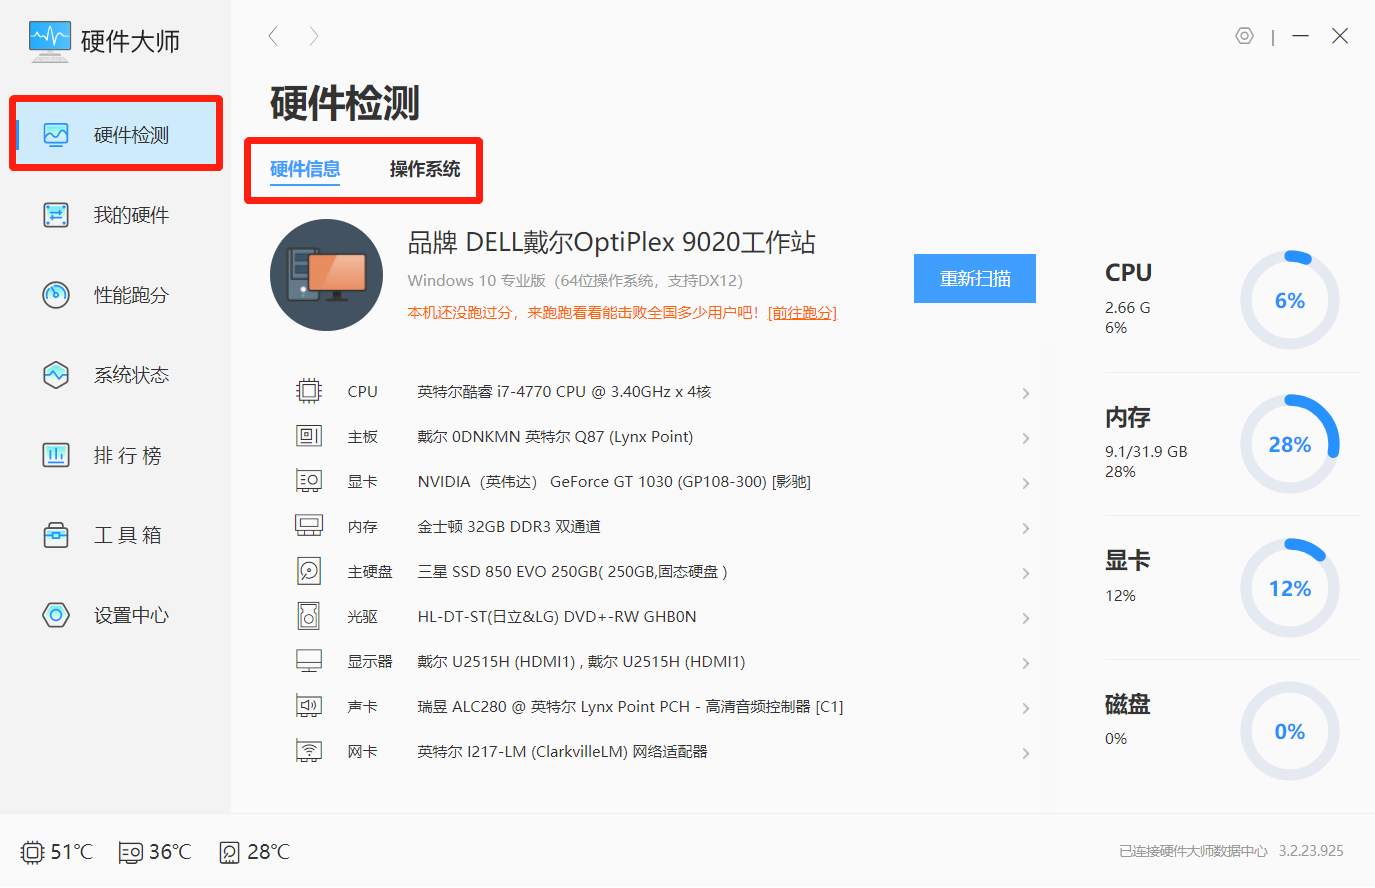Click the 设置中心 hexagon gear icon
This screenshot has height=888, width=1375.
[x=56, y=615]
